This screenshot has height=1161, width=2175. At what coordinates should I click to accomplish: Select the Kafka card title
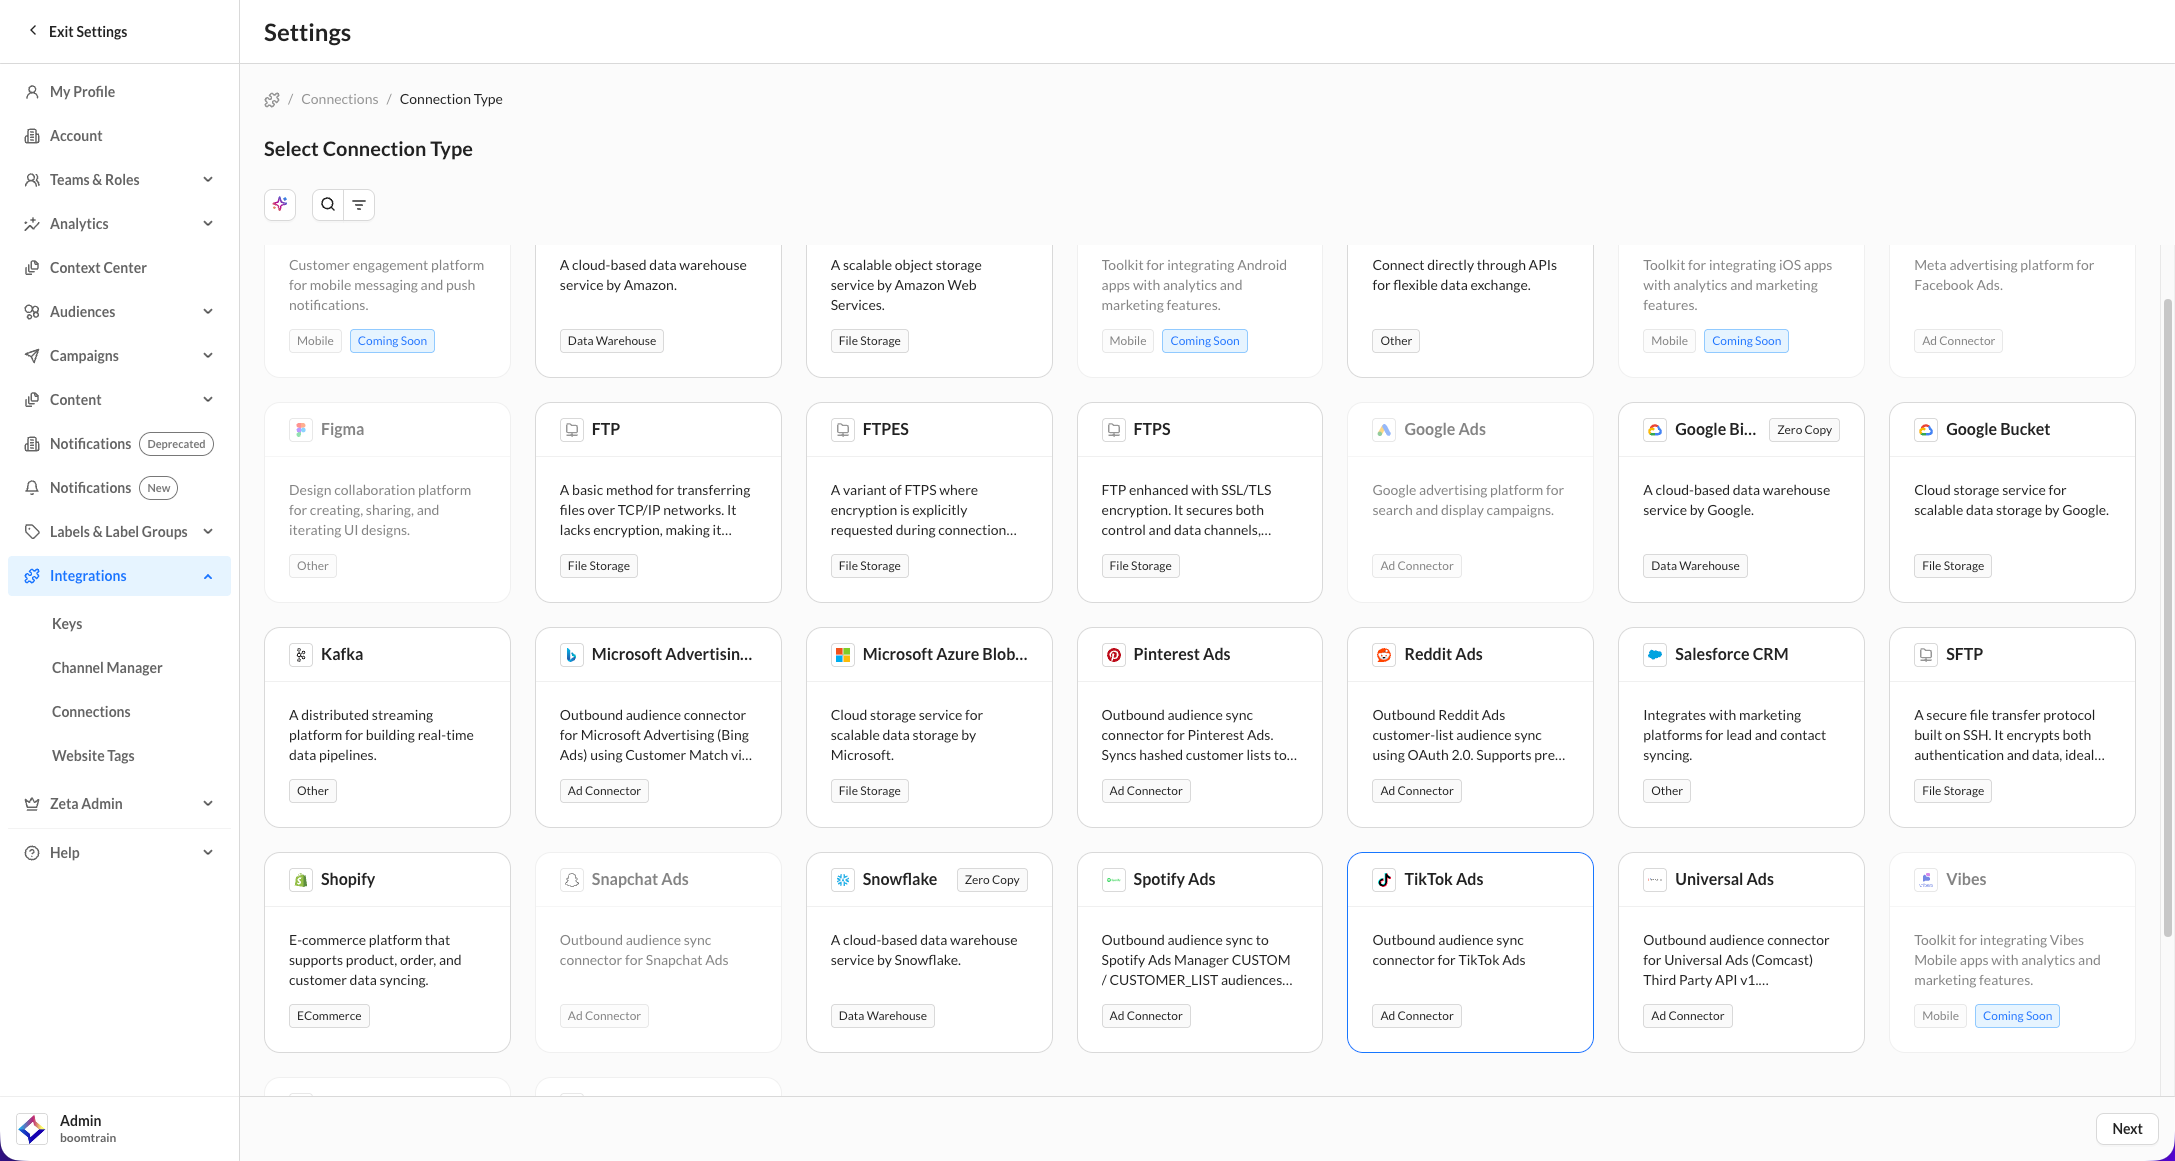tap(342, 655)
